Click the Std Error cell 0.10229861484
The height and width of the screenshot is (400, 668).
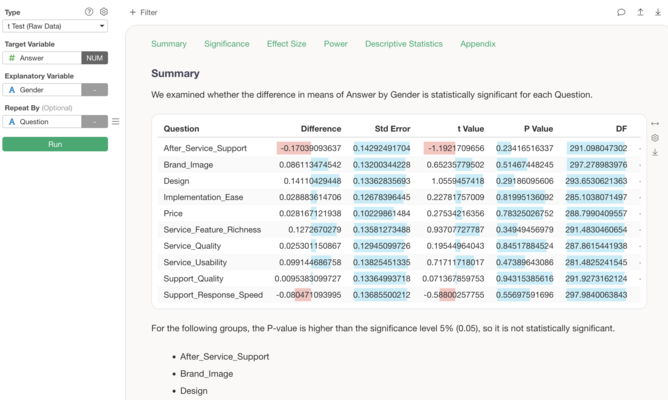[x=382, y=213]
